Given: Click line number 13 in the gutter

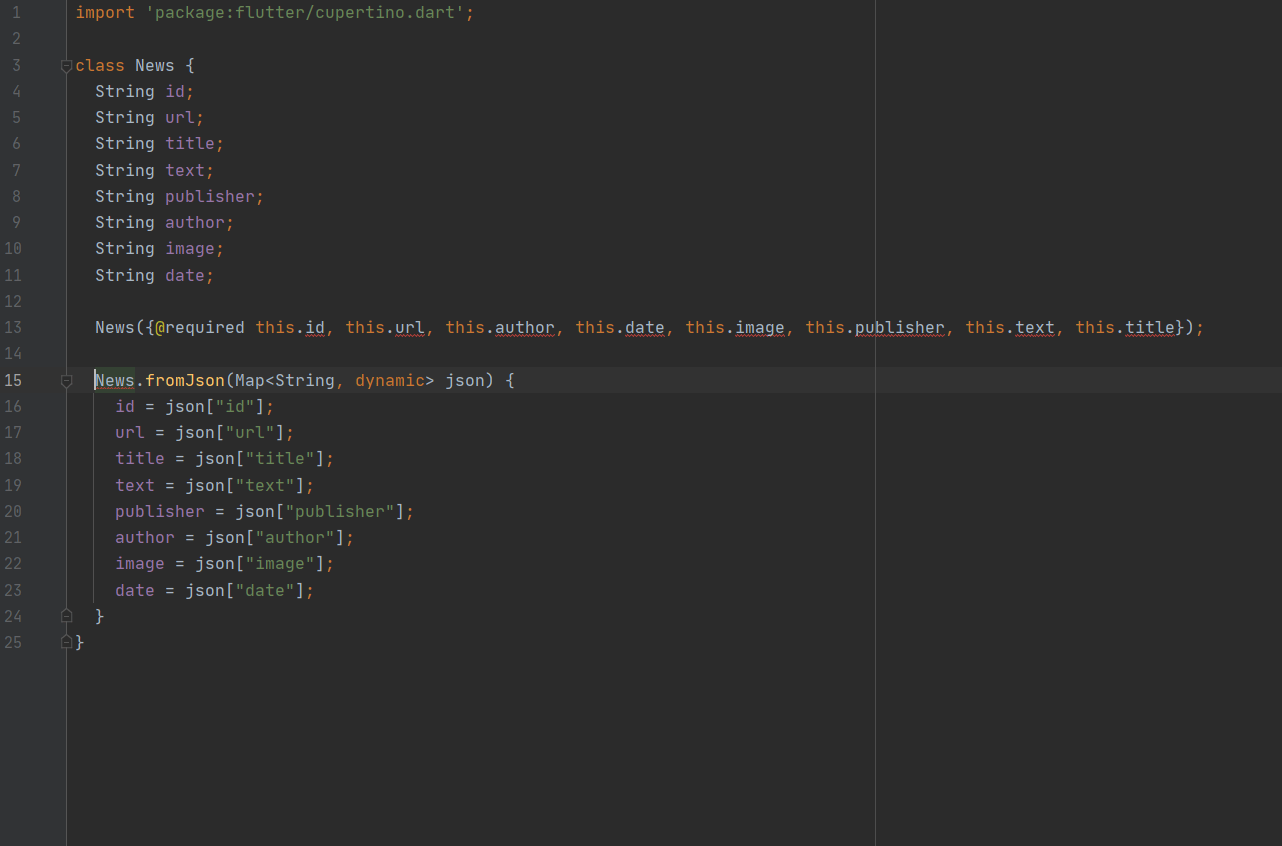Looking at the screenshot, I should click(12, 327).
